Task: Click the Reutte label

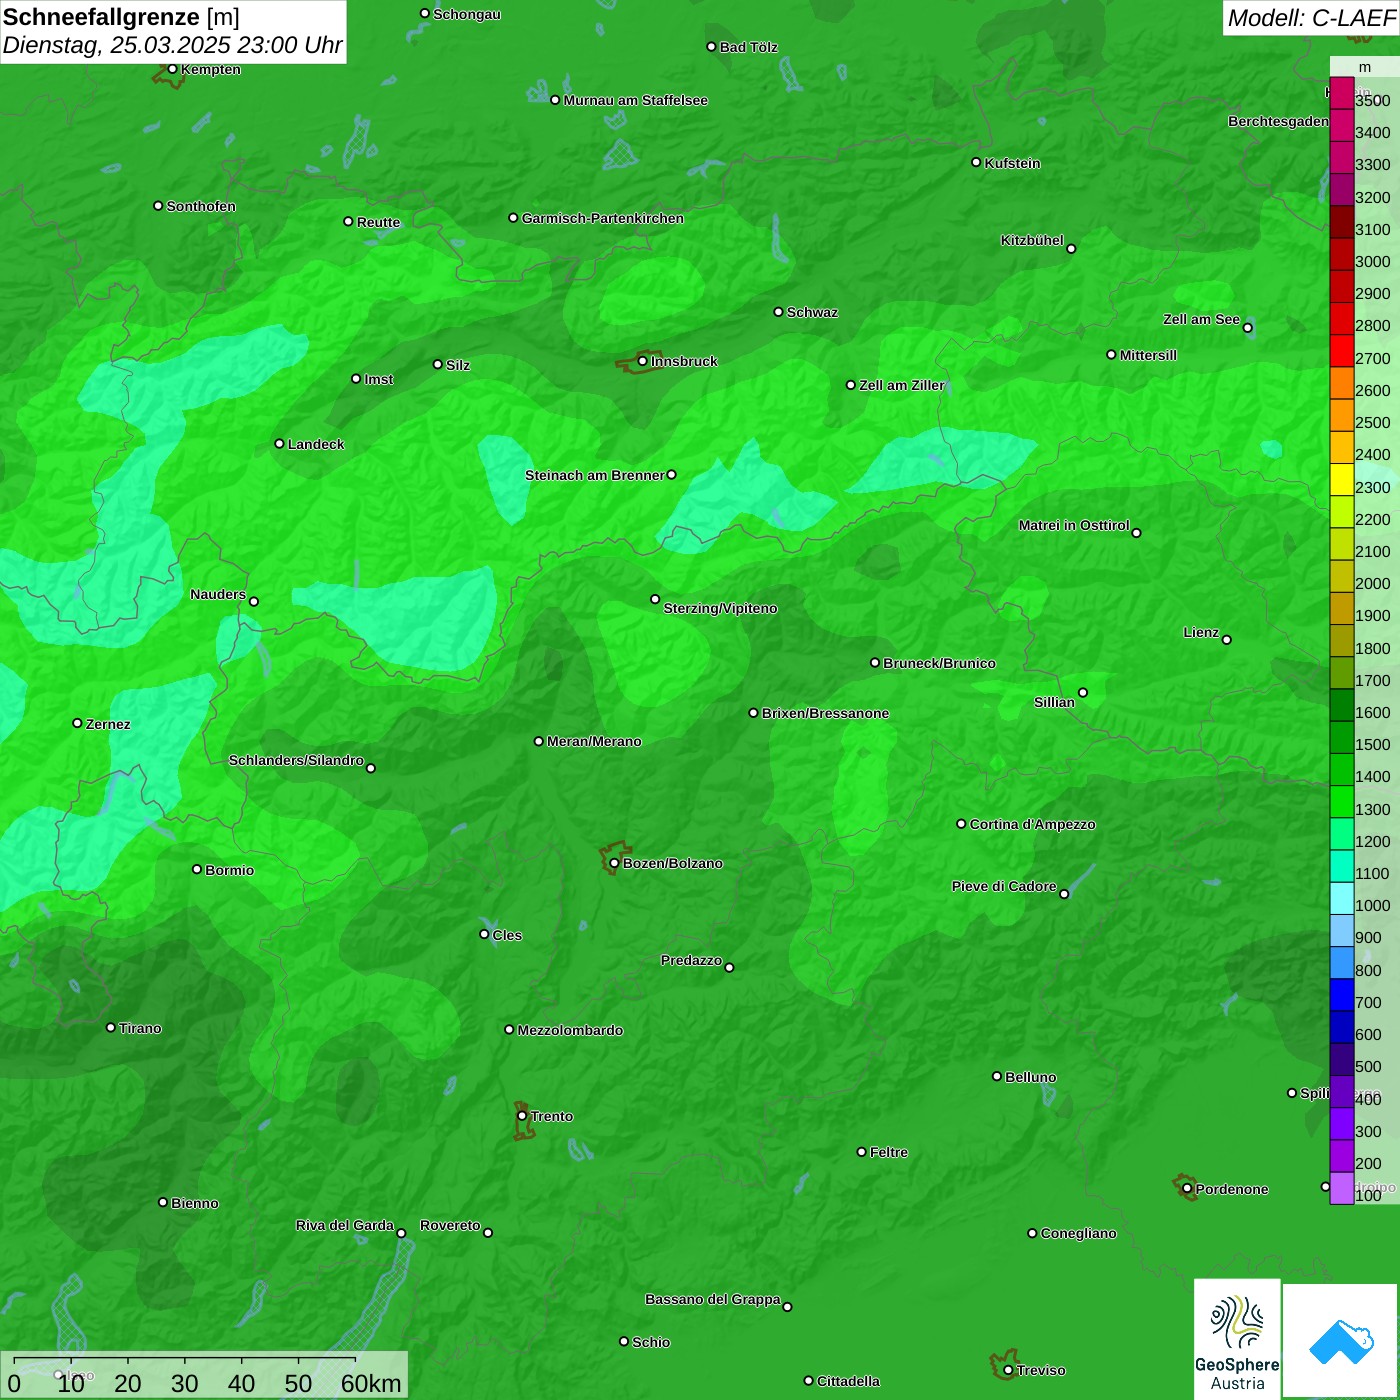Action: point(378,222)
